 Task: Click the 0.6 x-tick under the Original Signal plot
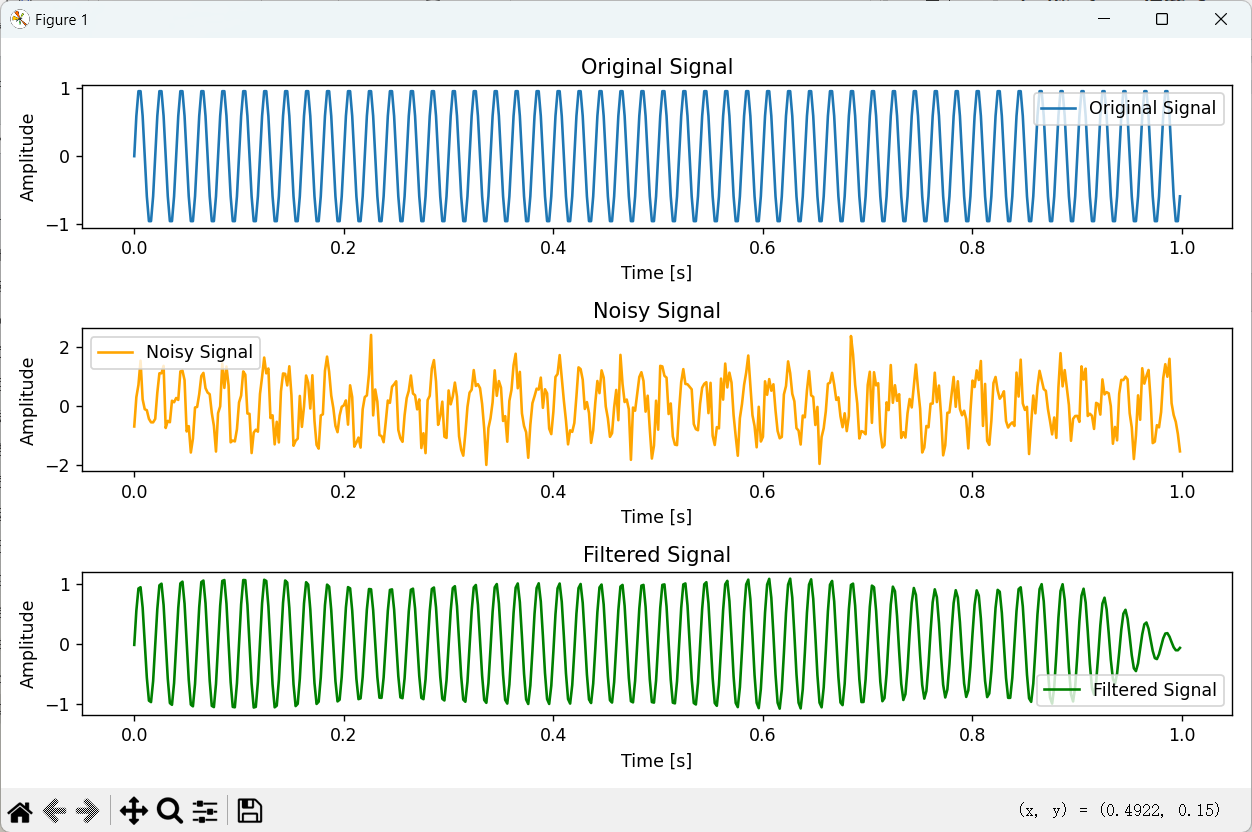(763, 248)
